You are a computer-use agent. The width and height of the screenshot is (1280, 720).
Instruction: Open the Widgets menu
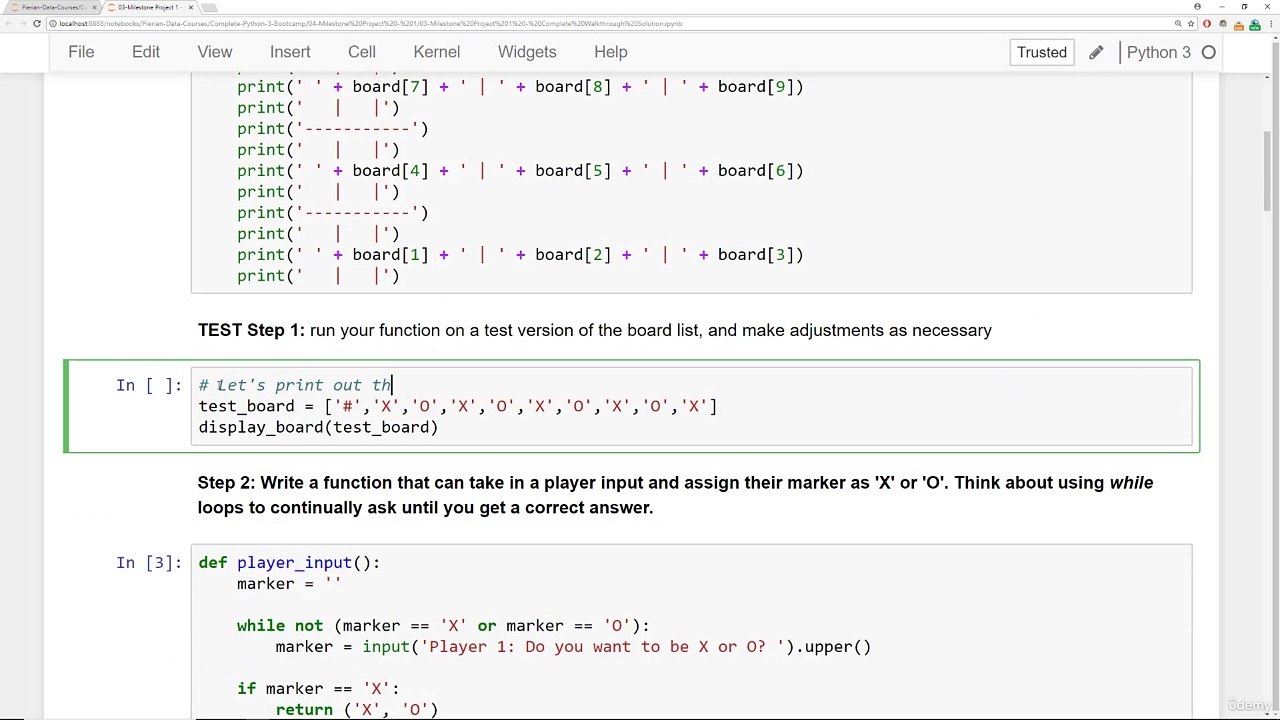(x=527, y=52)
